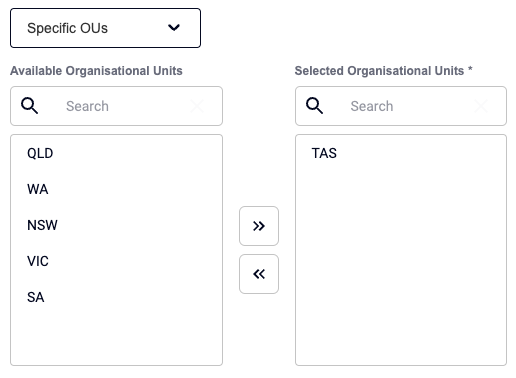This screenshot has height=378, width=516.
Task: Click the move right double-chevron button
Action: point(259,226)
